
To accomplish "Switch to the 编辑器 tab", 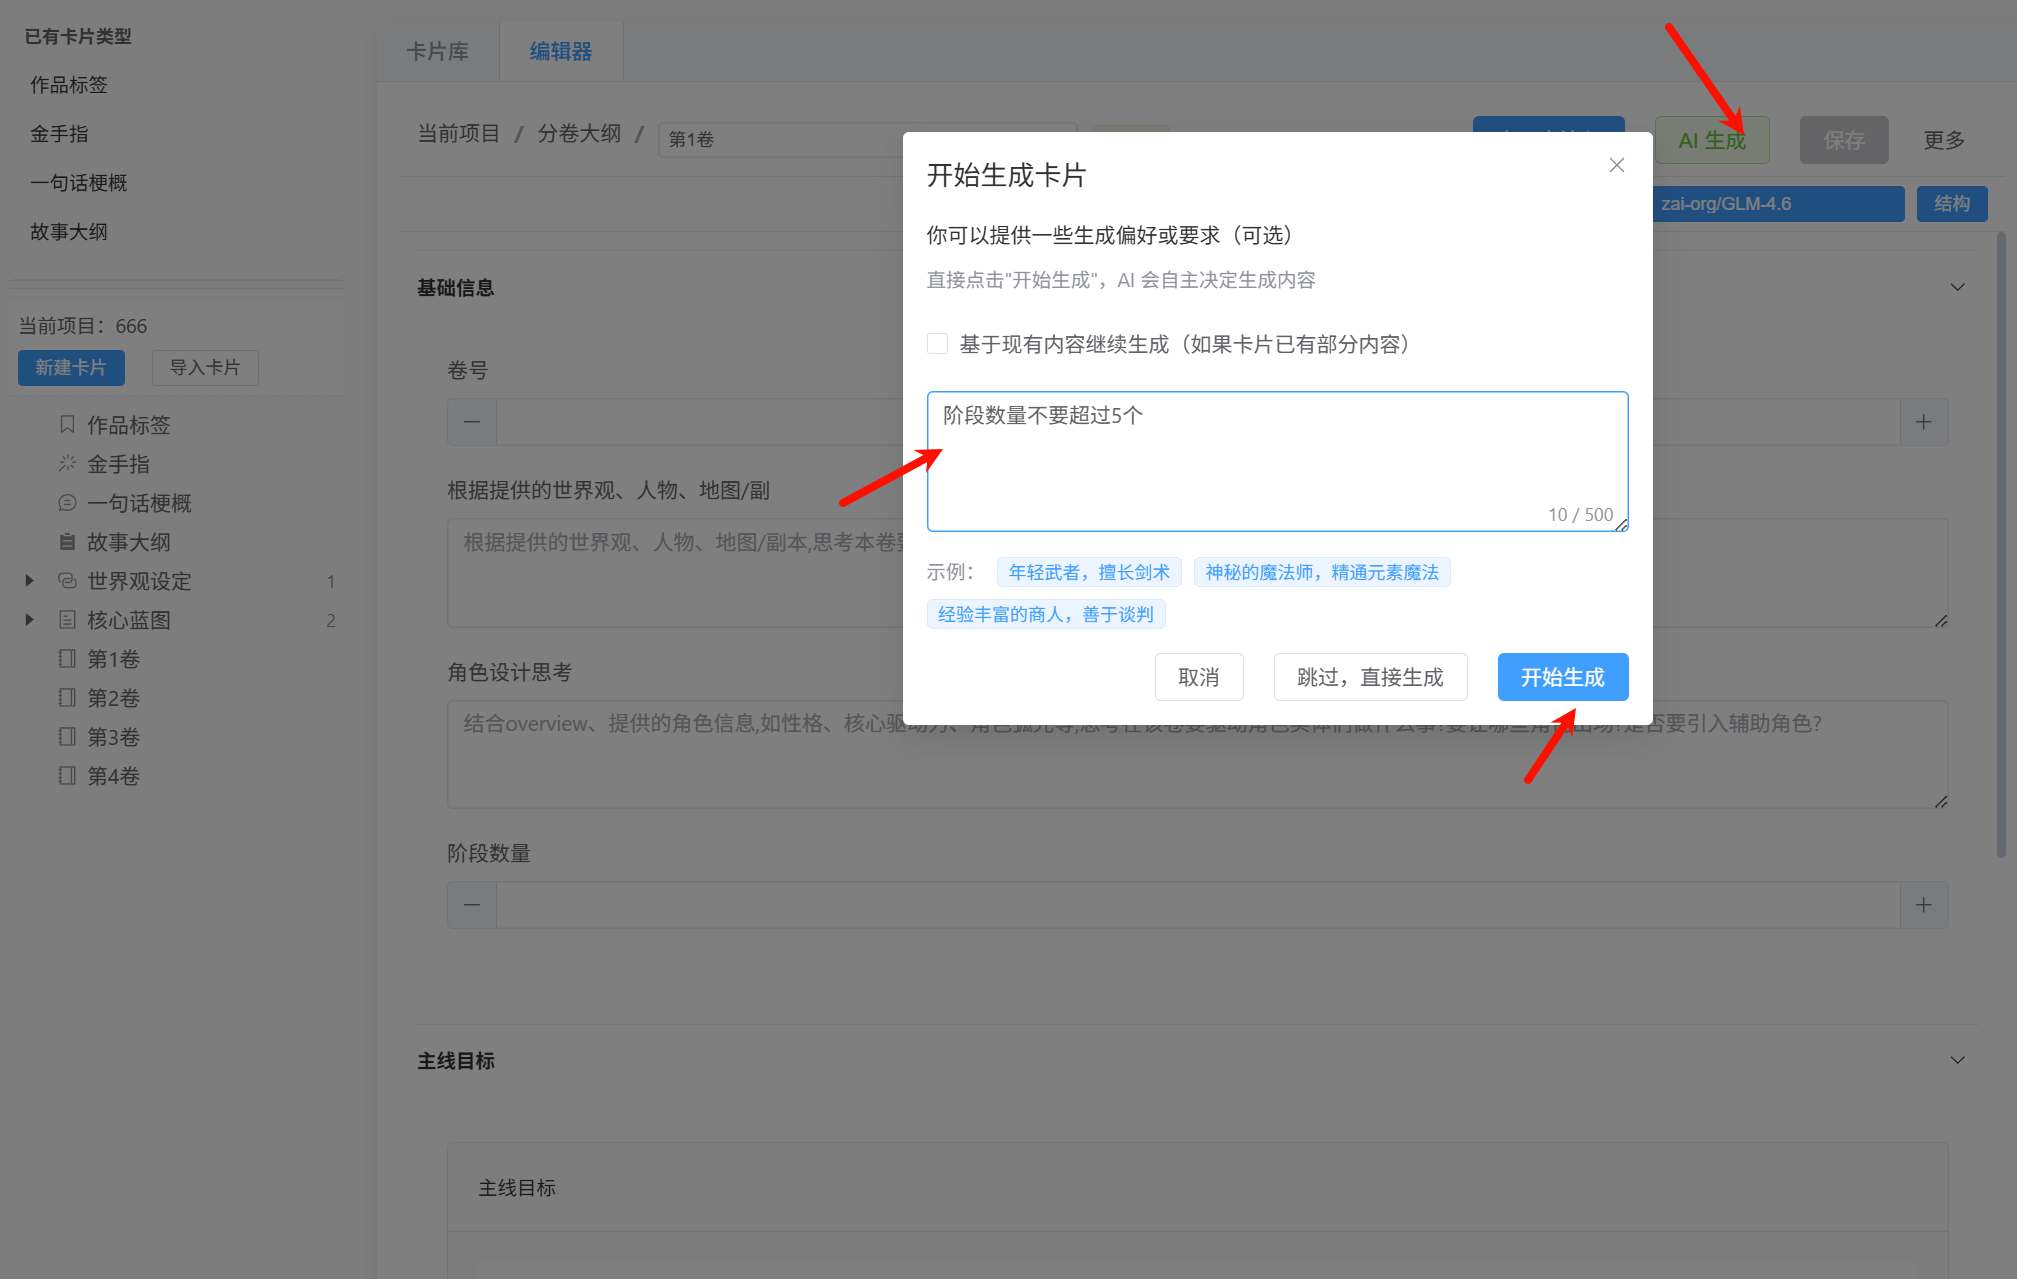I will pyautogui.click(x=561, y=51).
